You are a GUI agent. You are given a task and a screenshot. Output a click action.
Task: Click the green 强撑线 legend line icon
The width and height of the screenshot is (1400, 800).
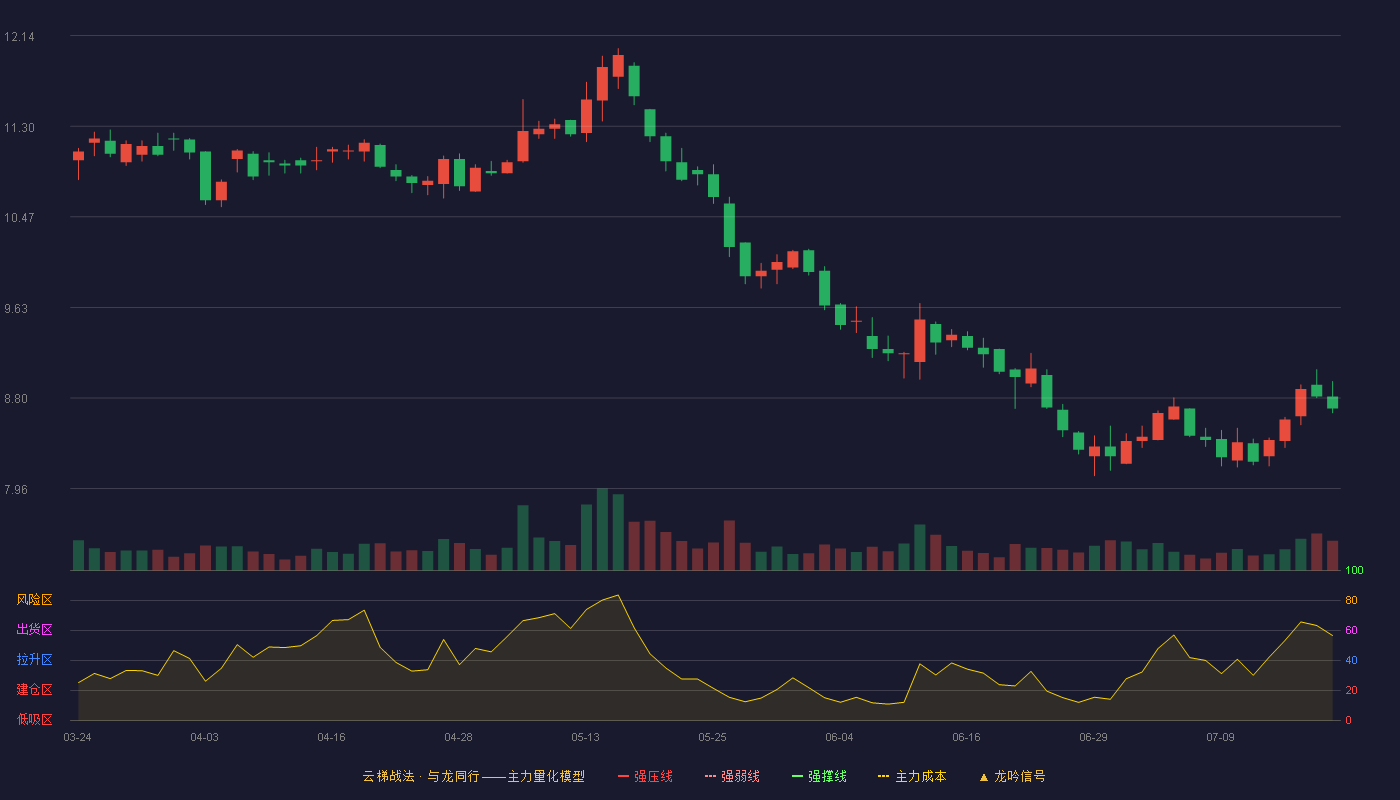tap(797, 776)
